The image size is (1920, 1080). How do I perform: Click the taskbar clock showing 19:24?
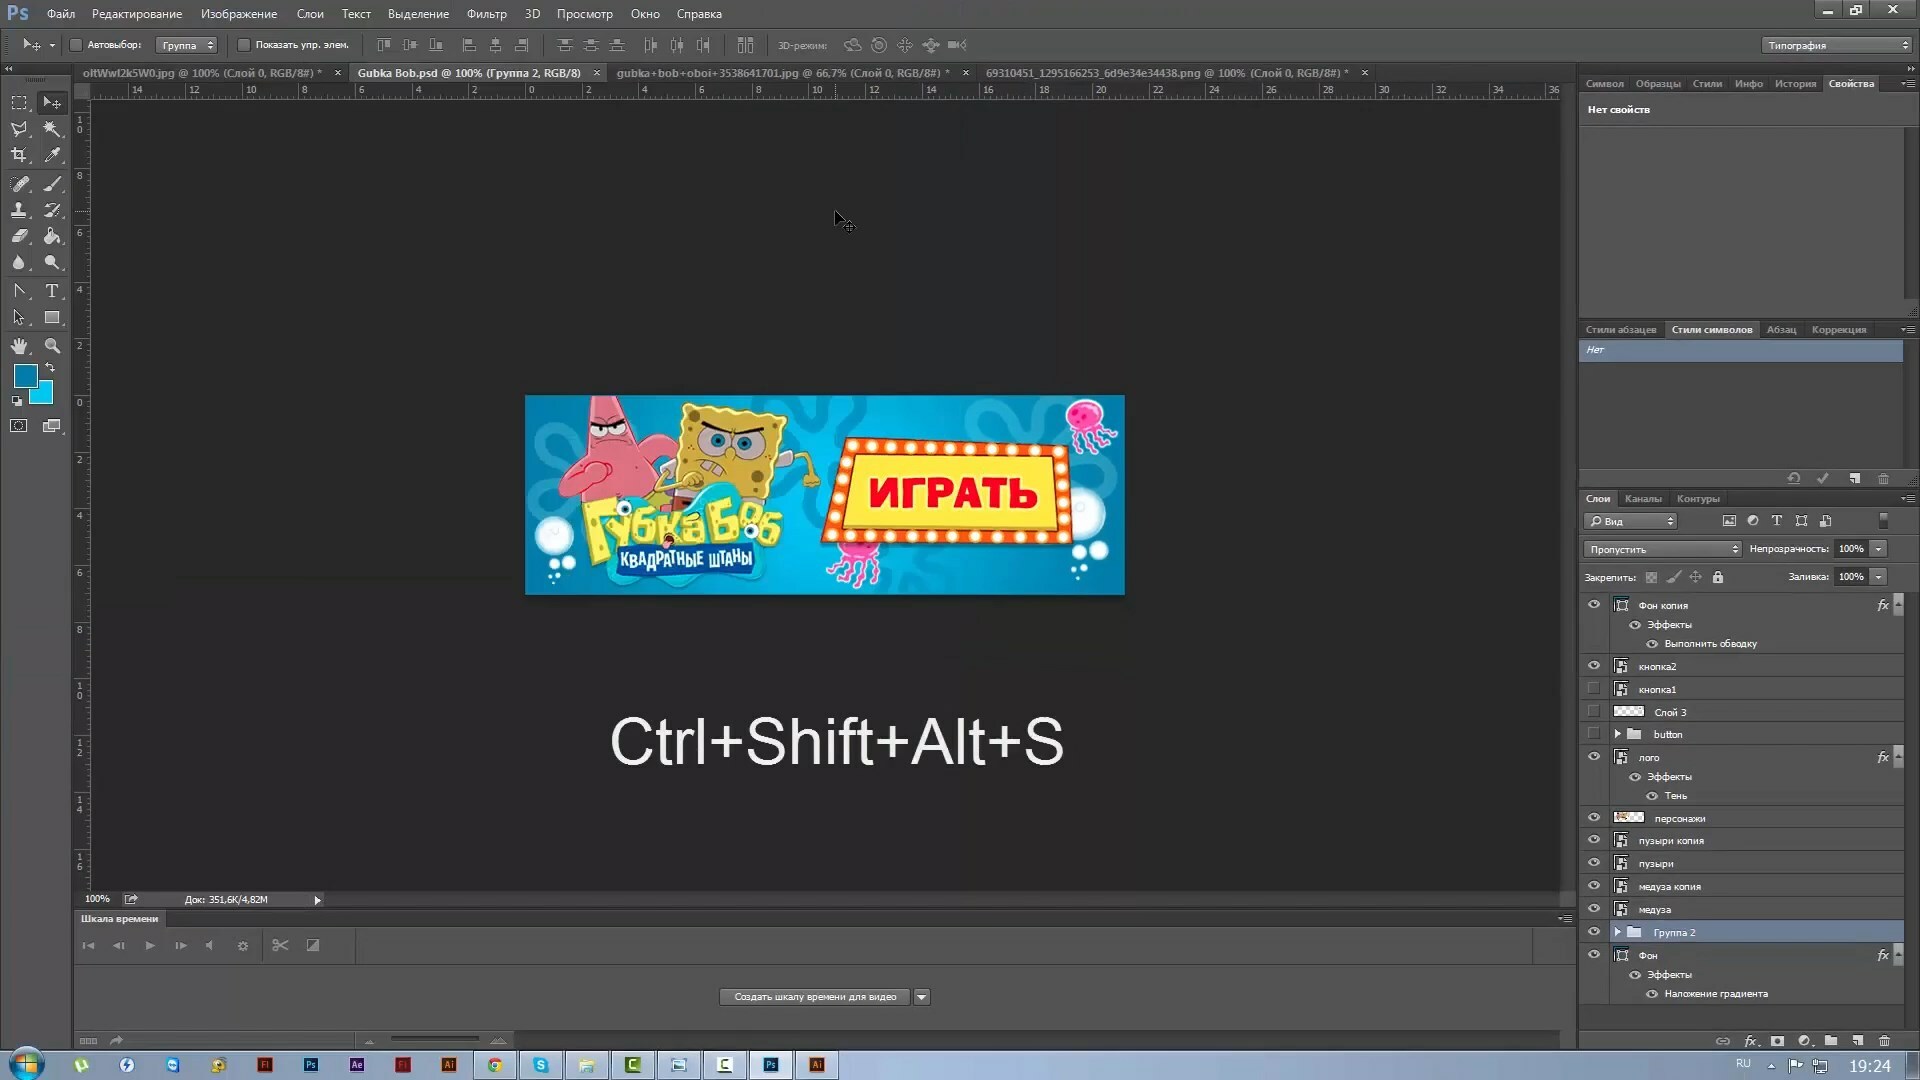(1869, 1066)
